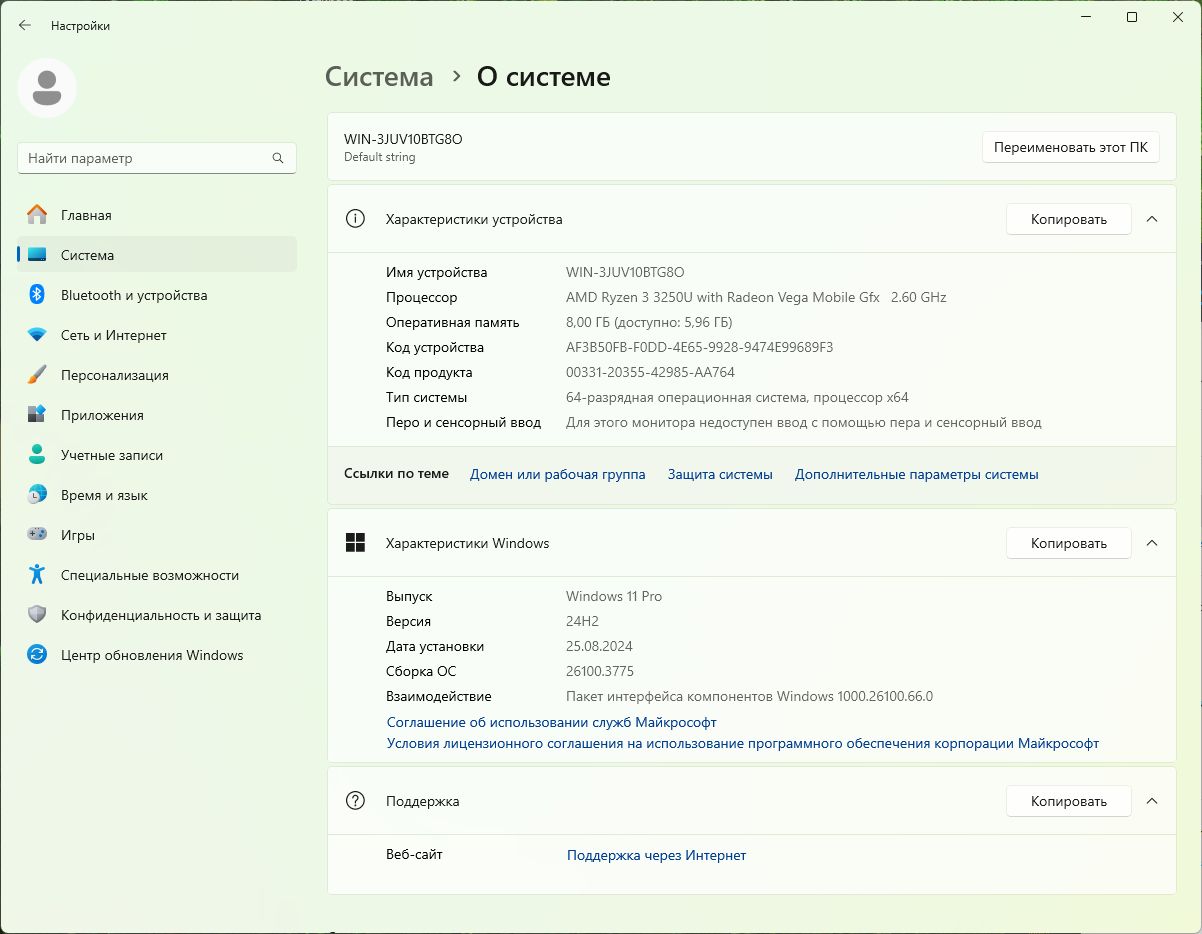The width and height of the screenshot is (1202, 934).
Task: Click the Центр обновления Windows sync icon
Action: coord(37,655)
